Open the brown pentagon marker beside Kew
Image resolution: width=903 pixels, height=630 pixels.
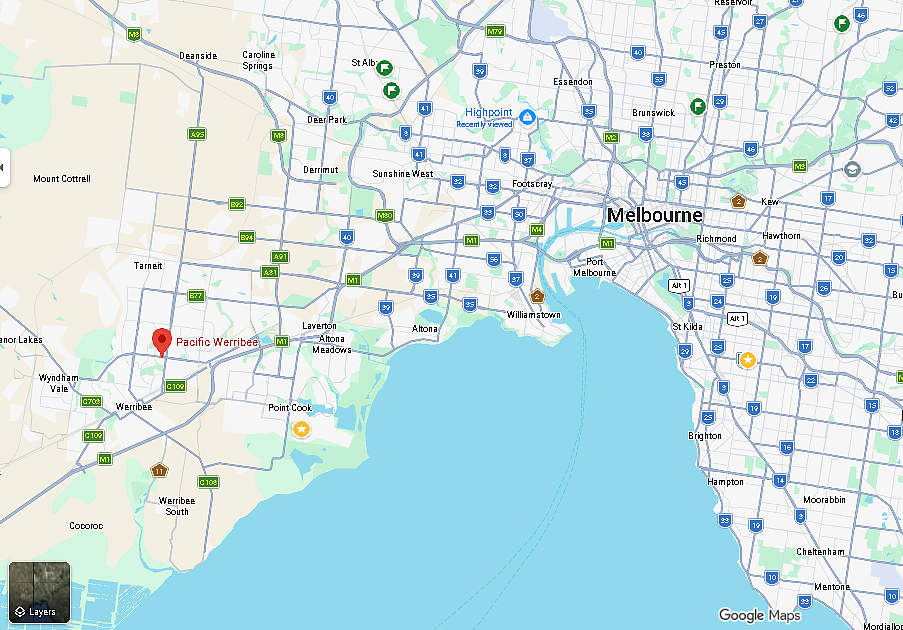point(738,202)
